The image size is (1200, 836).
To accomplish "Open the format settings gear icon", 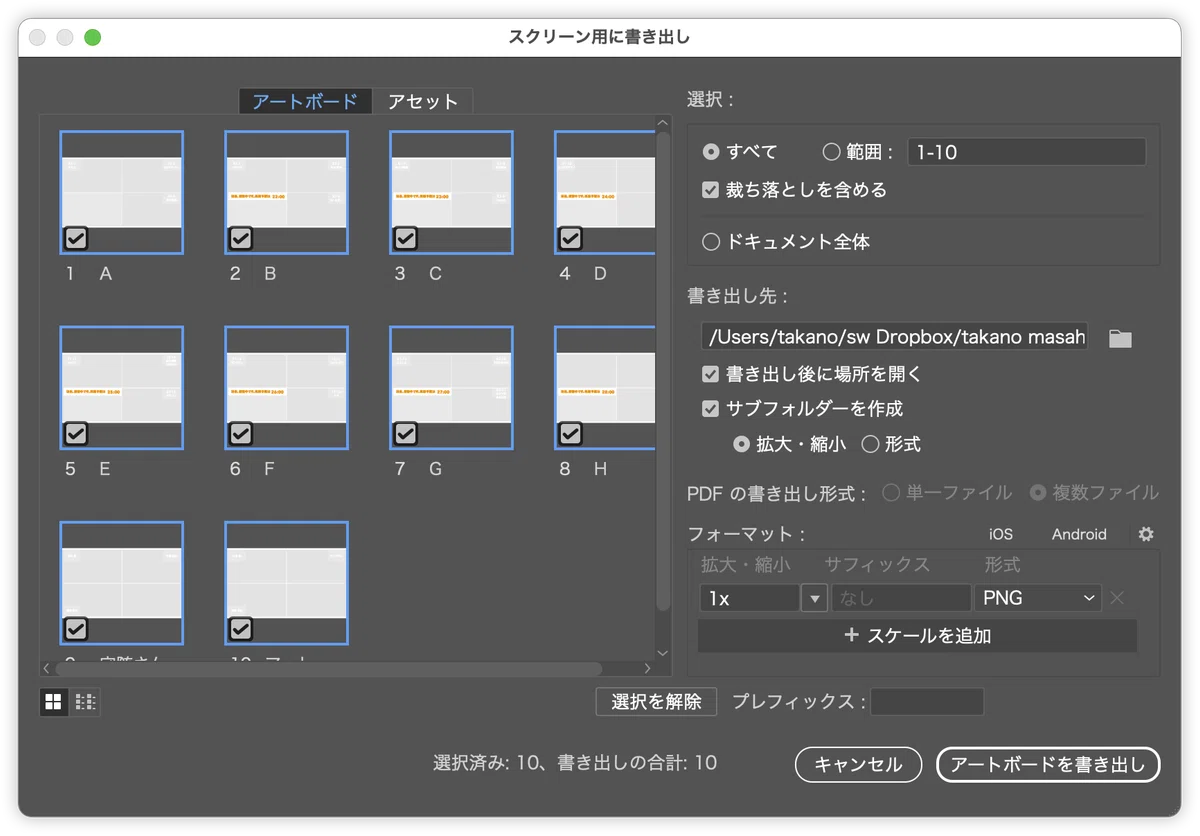I will pos(1146,534).
